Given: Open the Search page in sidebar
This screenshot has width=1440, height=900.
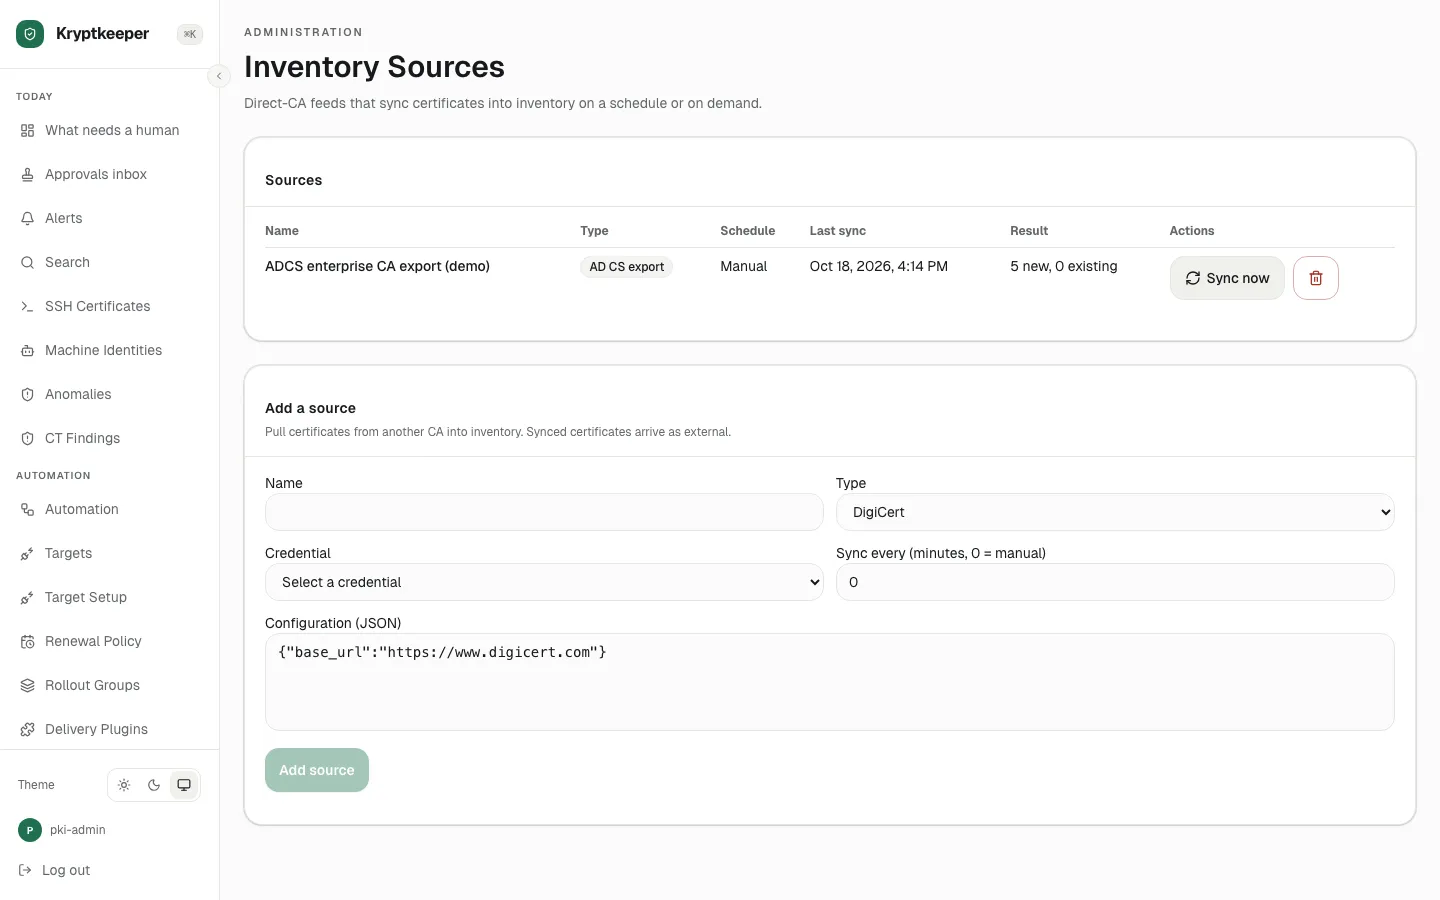Looking at the screenshot, I should point(110,262).
